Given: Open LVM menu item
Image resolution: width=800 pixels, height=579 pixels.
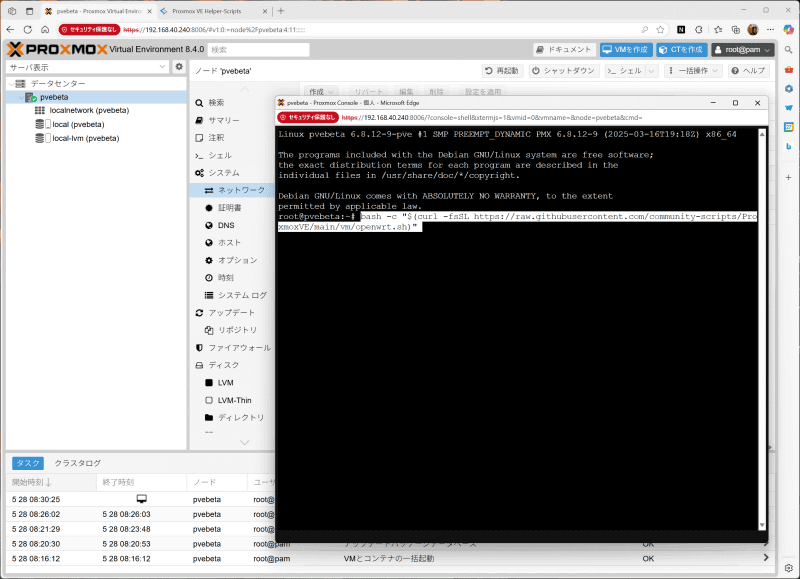Looking at the screenshot, I should pos(226,383).
